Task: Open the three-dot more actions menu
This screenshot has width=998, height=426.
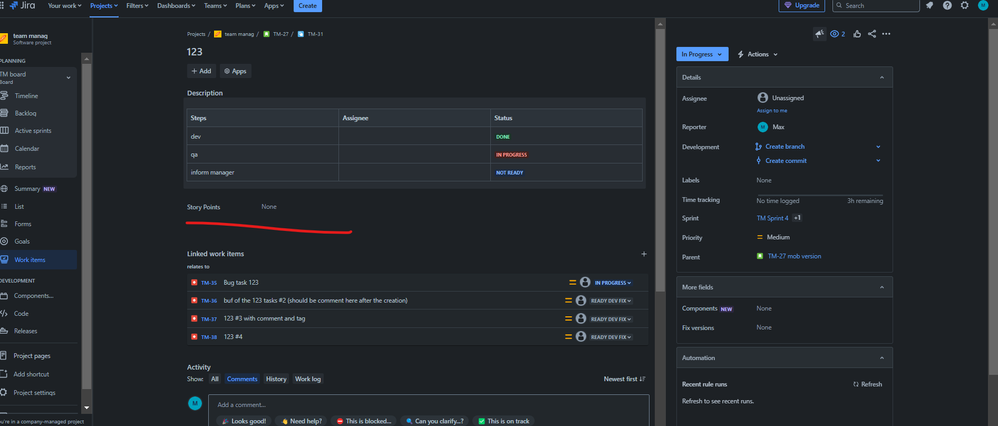Action: [886, 34]
